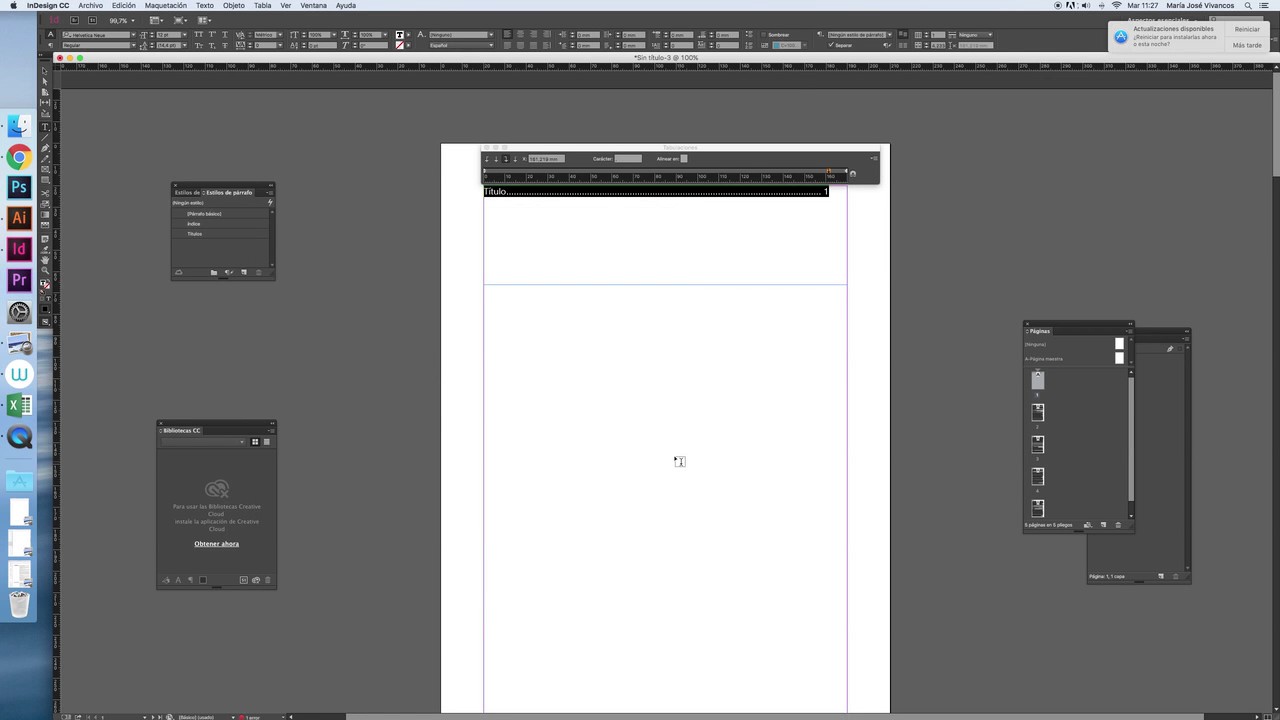Select the Scissors tool
1280x720 pixels.
click(x=45, y=193)
